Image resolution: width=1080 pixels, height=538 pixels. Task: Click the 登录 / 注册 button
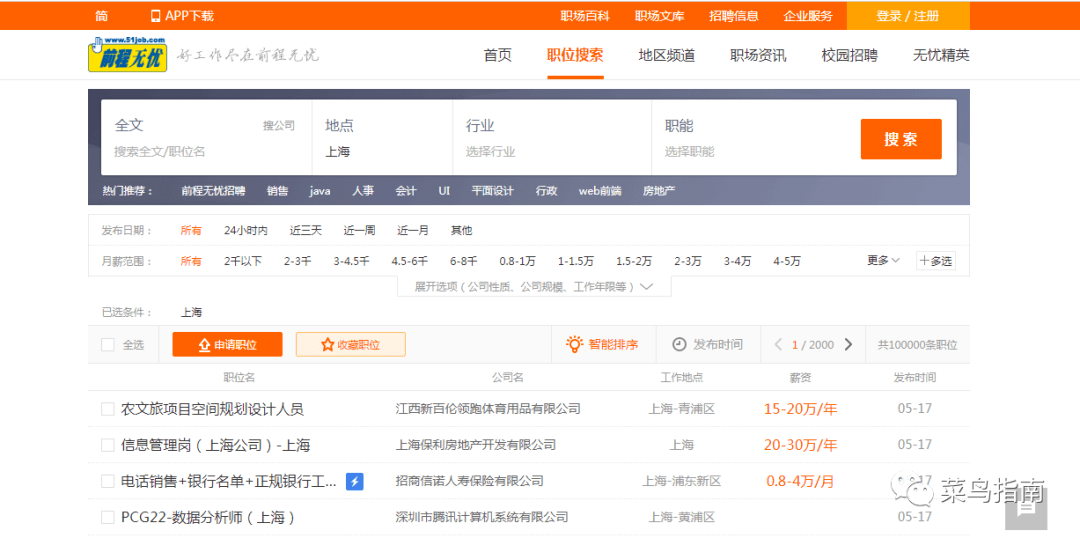pos(907,16)
